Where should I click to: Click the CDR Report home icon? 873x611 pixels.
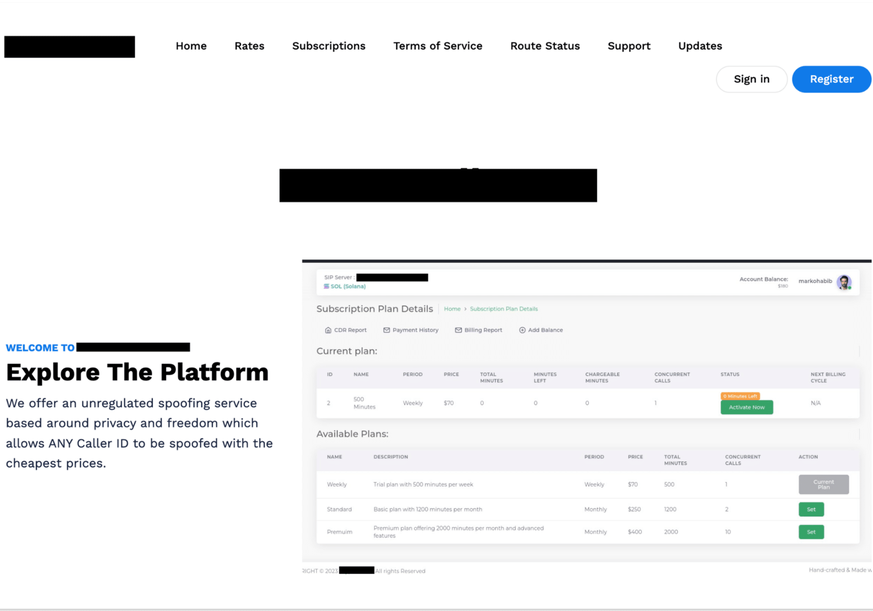(328, 330)
